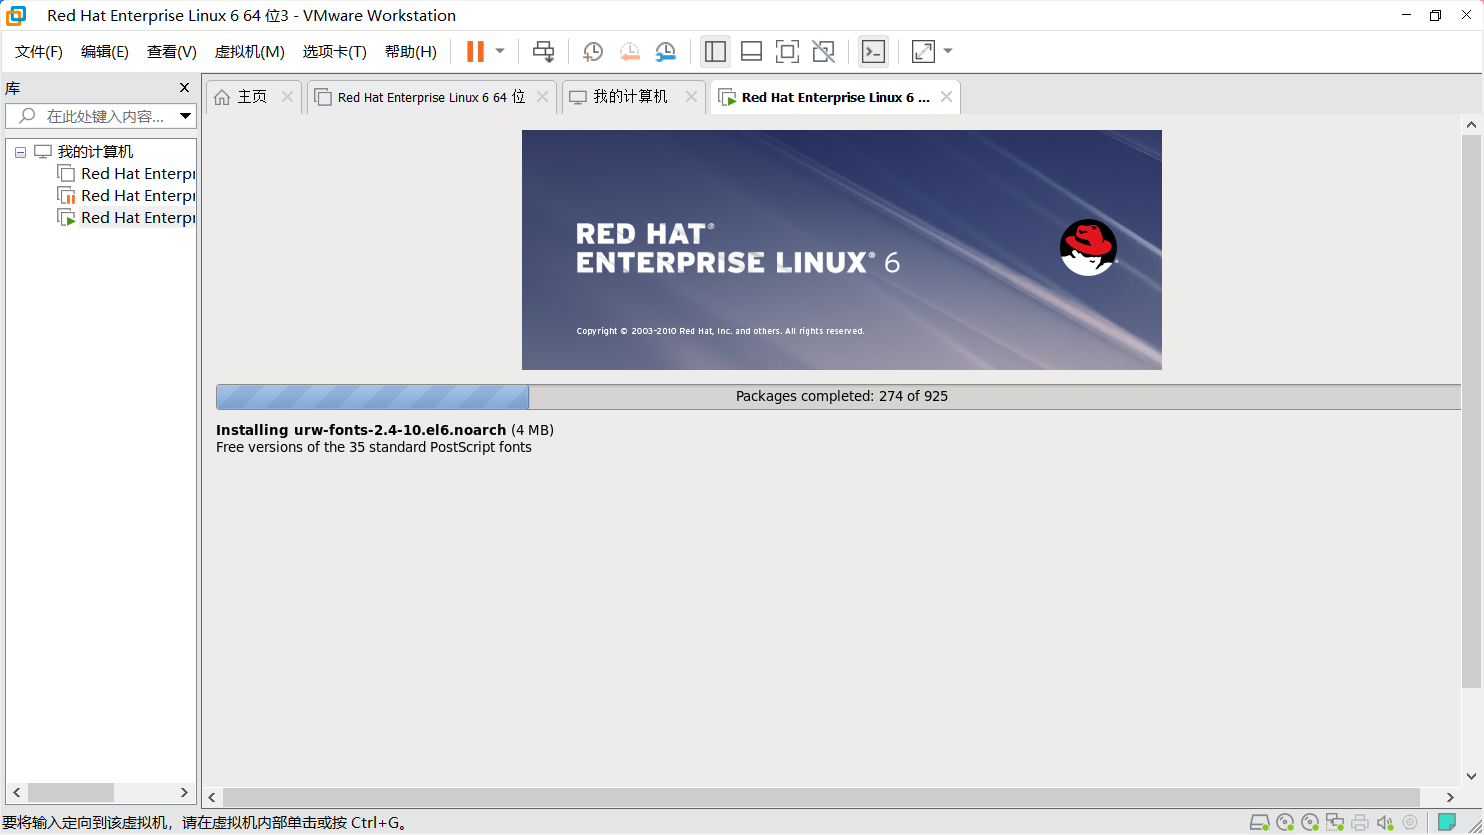Close the 主页 tab
1484x835 pixels.
coord(287,97)
